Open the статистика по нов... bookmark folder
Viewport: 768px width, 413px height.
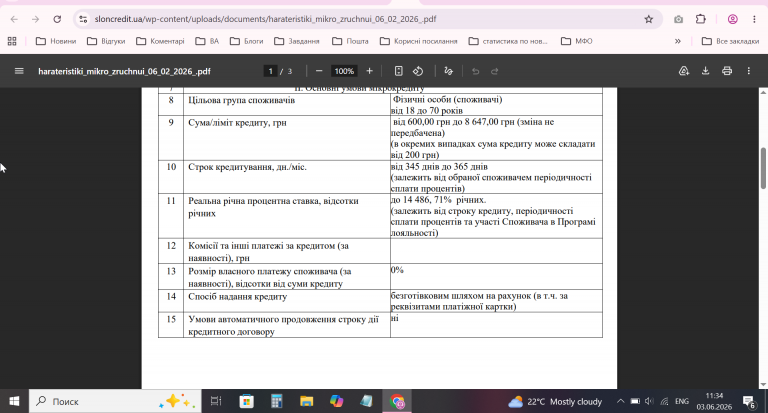pos(508,41)
